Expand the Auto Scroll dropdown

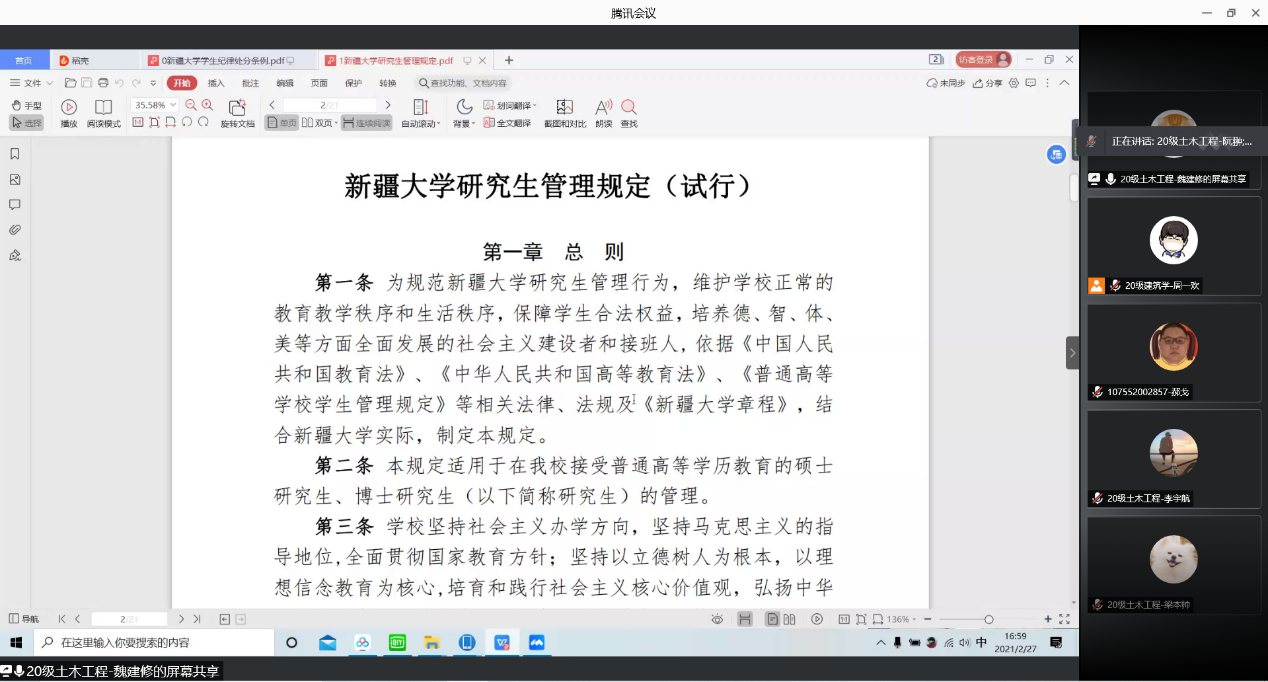click(x=420, y=124)
